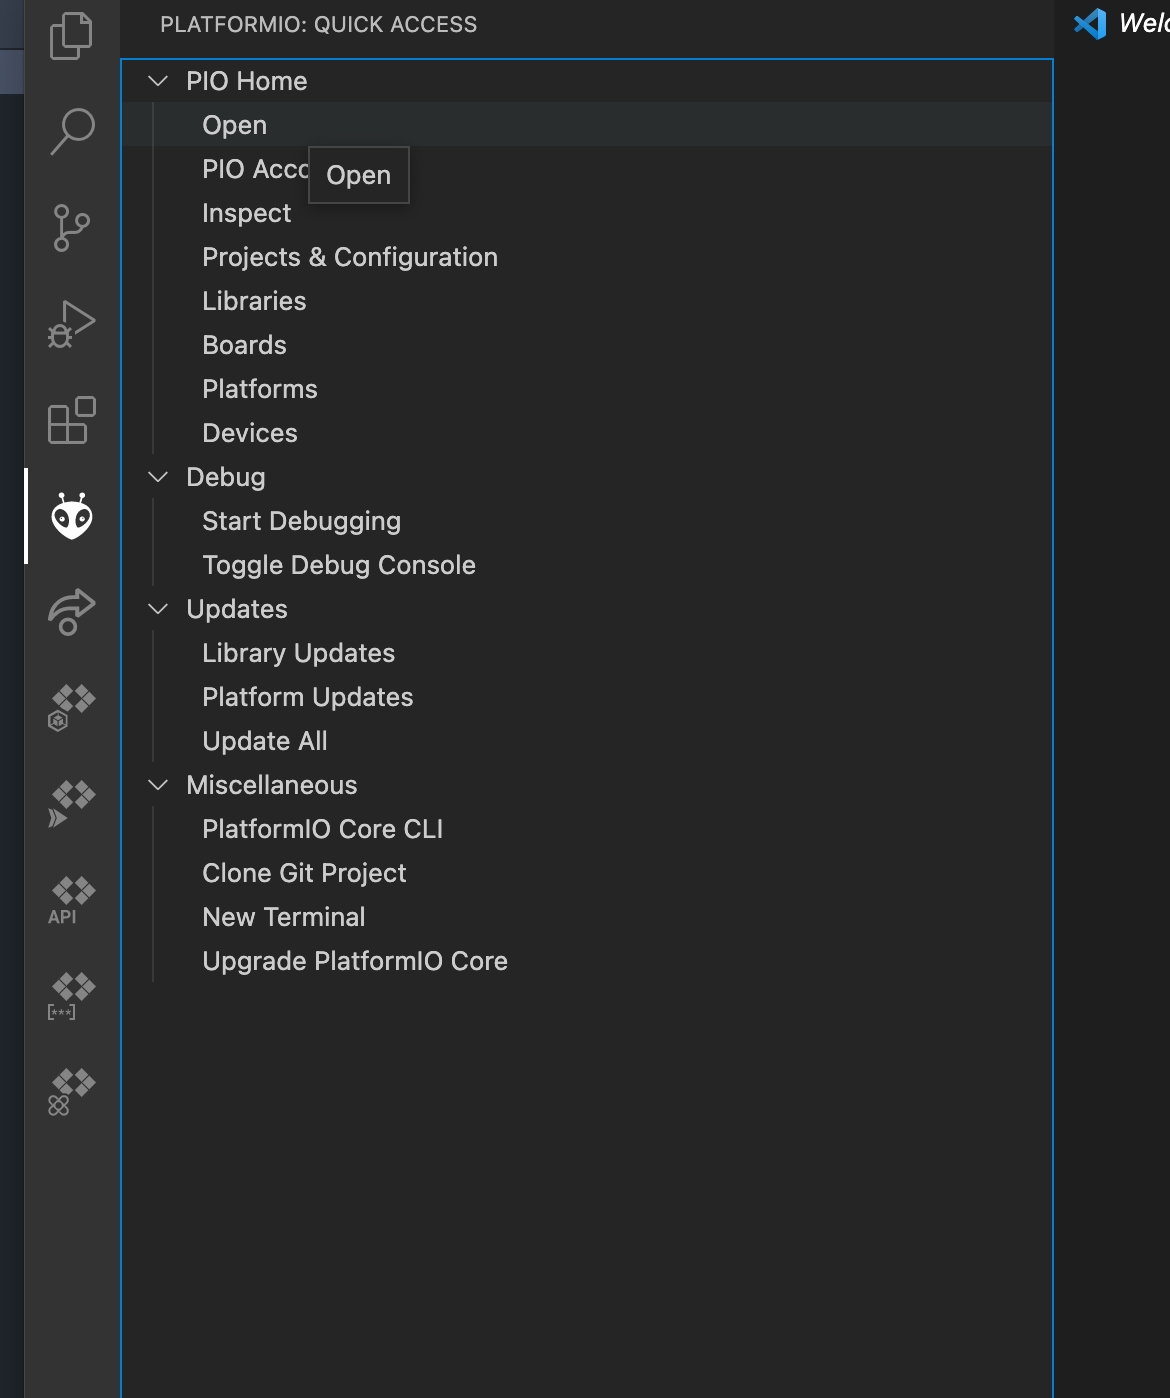Image resolution: width=1170 pixels, height=1398 pixels.
Task: Open the Live Share arrow icon
Action: click(x=71, y=611)
